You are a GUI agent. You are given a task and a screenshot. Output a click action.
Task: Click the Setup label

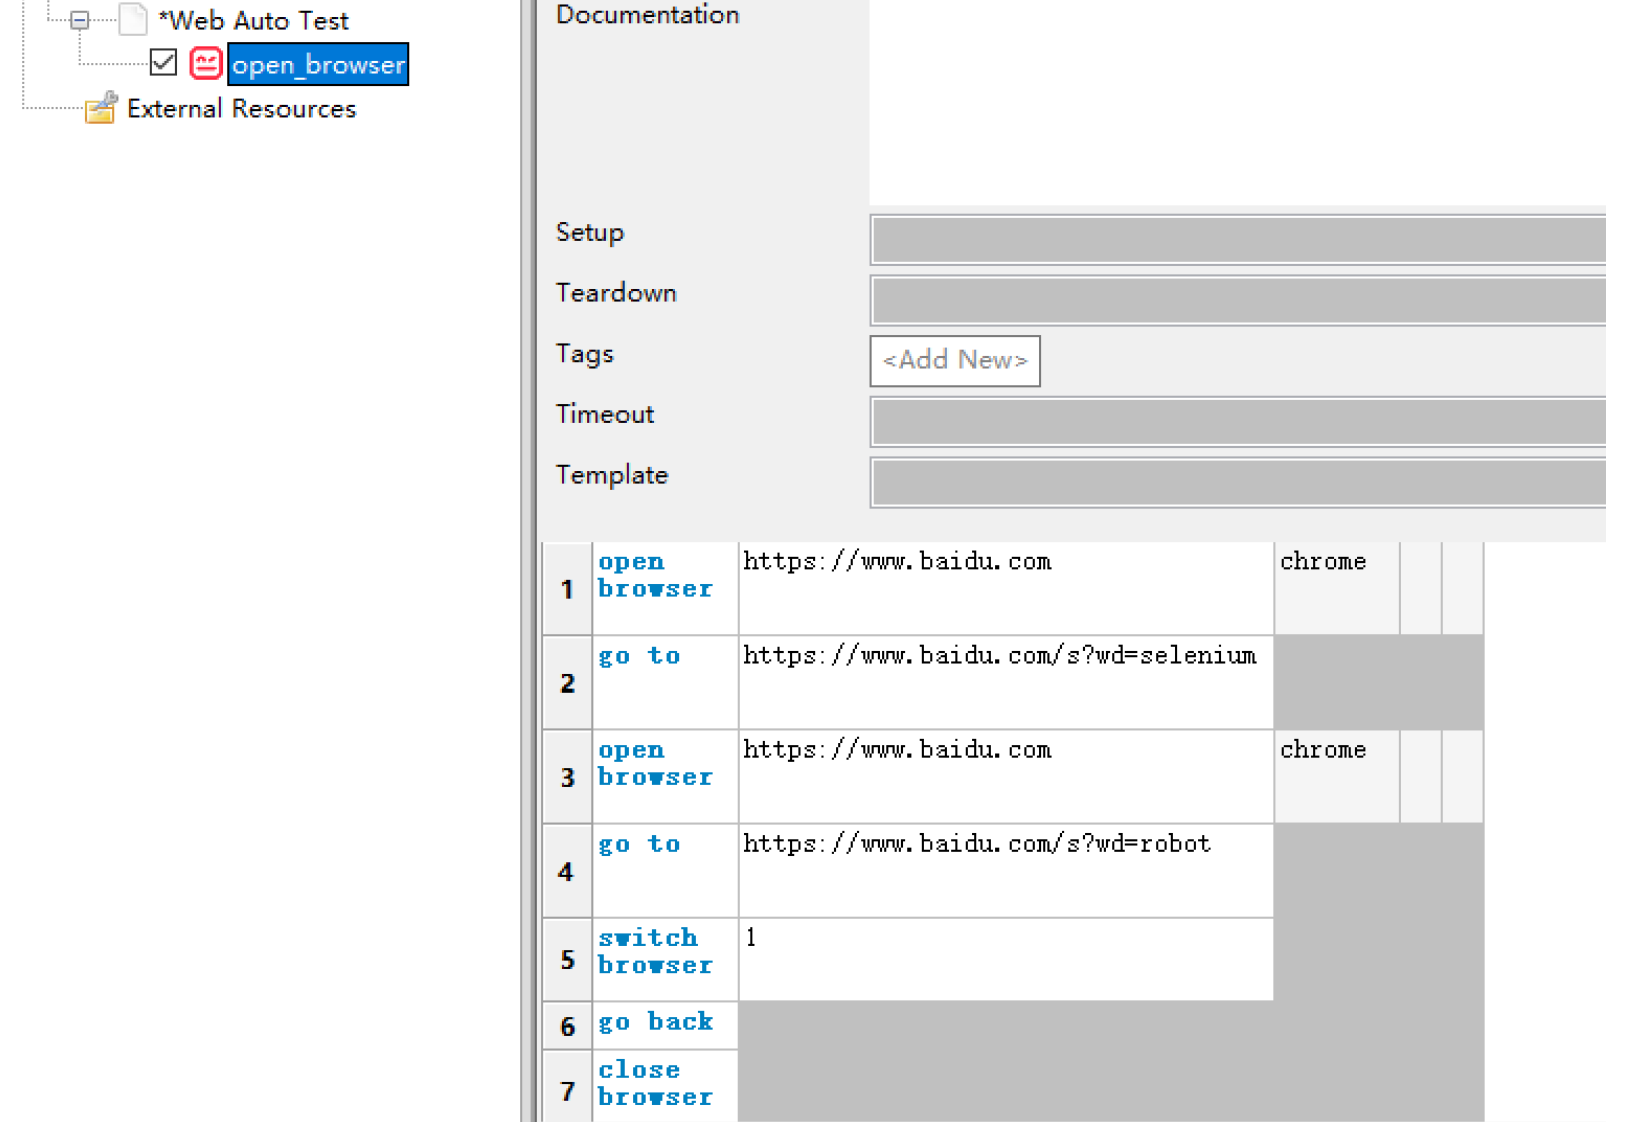(590, 233)
